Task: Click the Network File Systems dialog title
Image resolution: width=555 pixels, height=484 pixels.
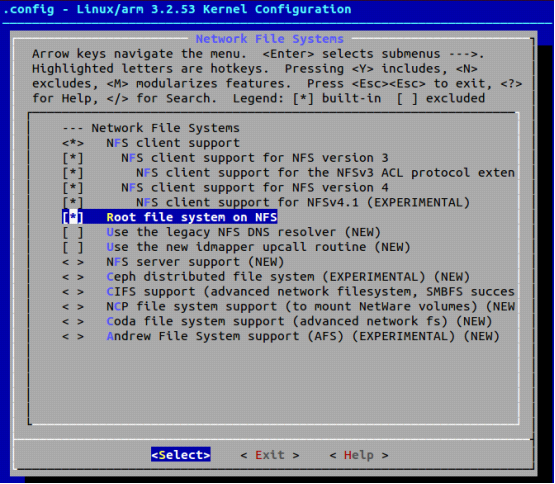Action: pyautogui.click(x=270, y=39)
